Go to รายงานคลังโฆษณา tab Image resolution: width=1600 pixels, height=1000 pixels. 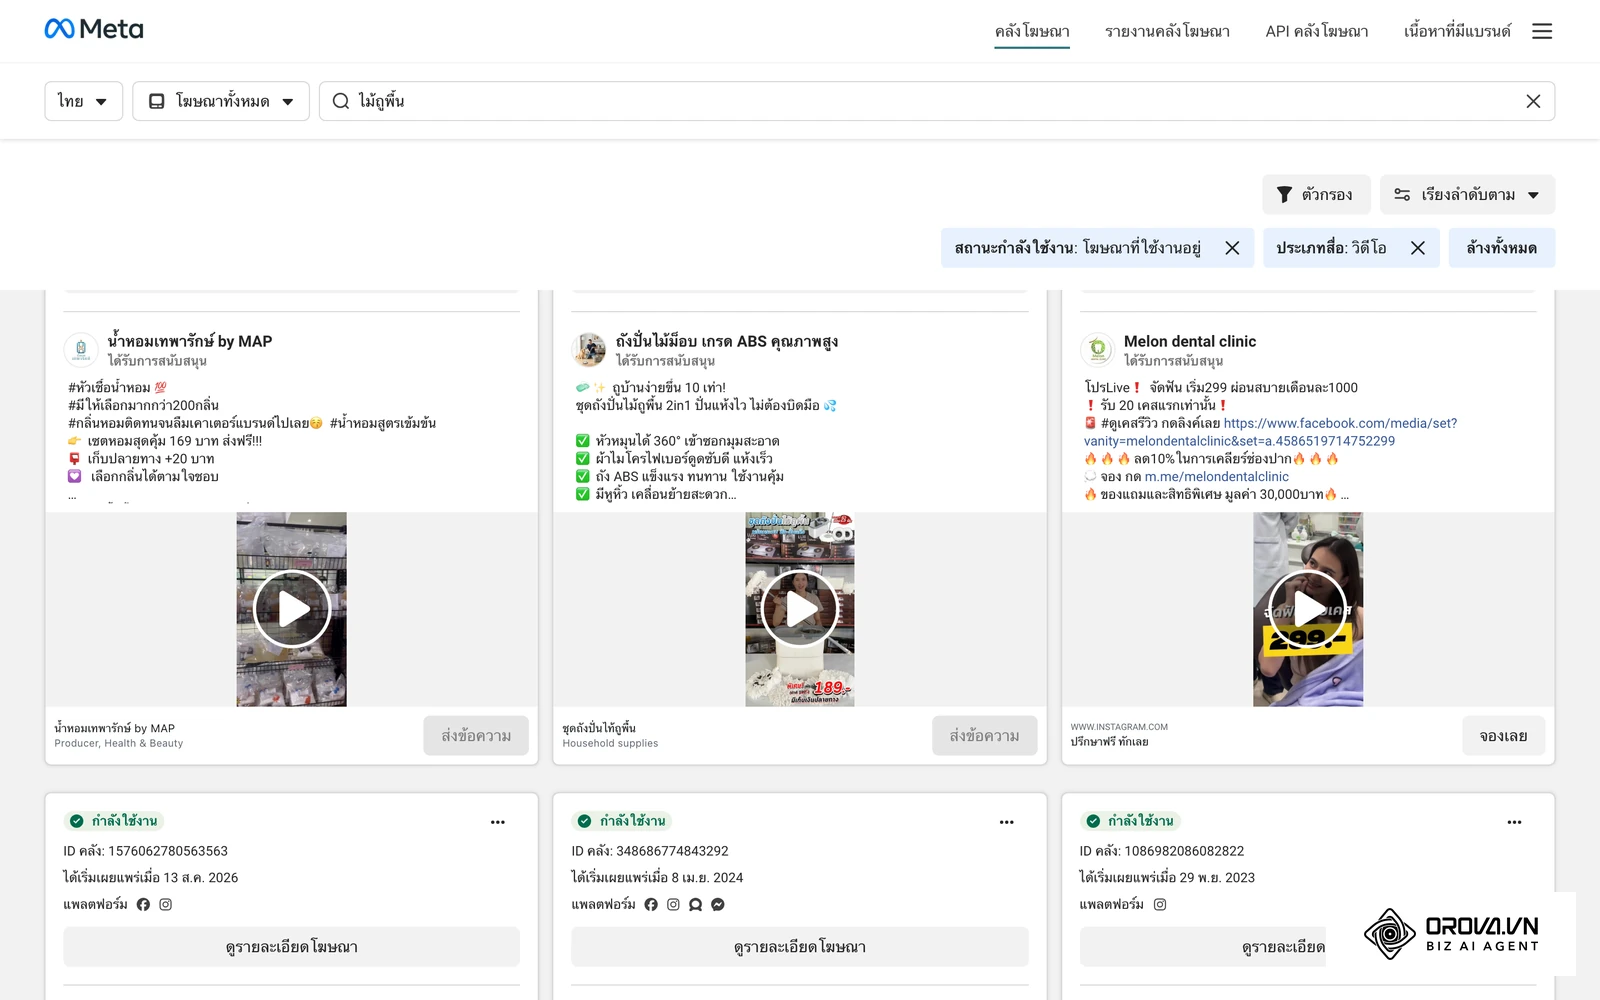(1167, 31)
